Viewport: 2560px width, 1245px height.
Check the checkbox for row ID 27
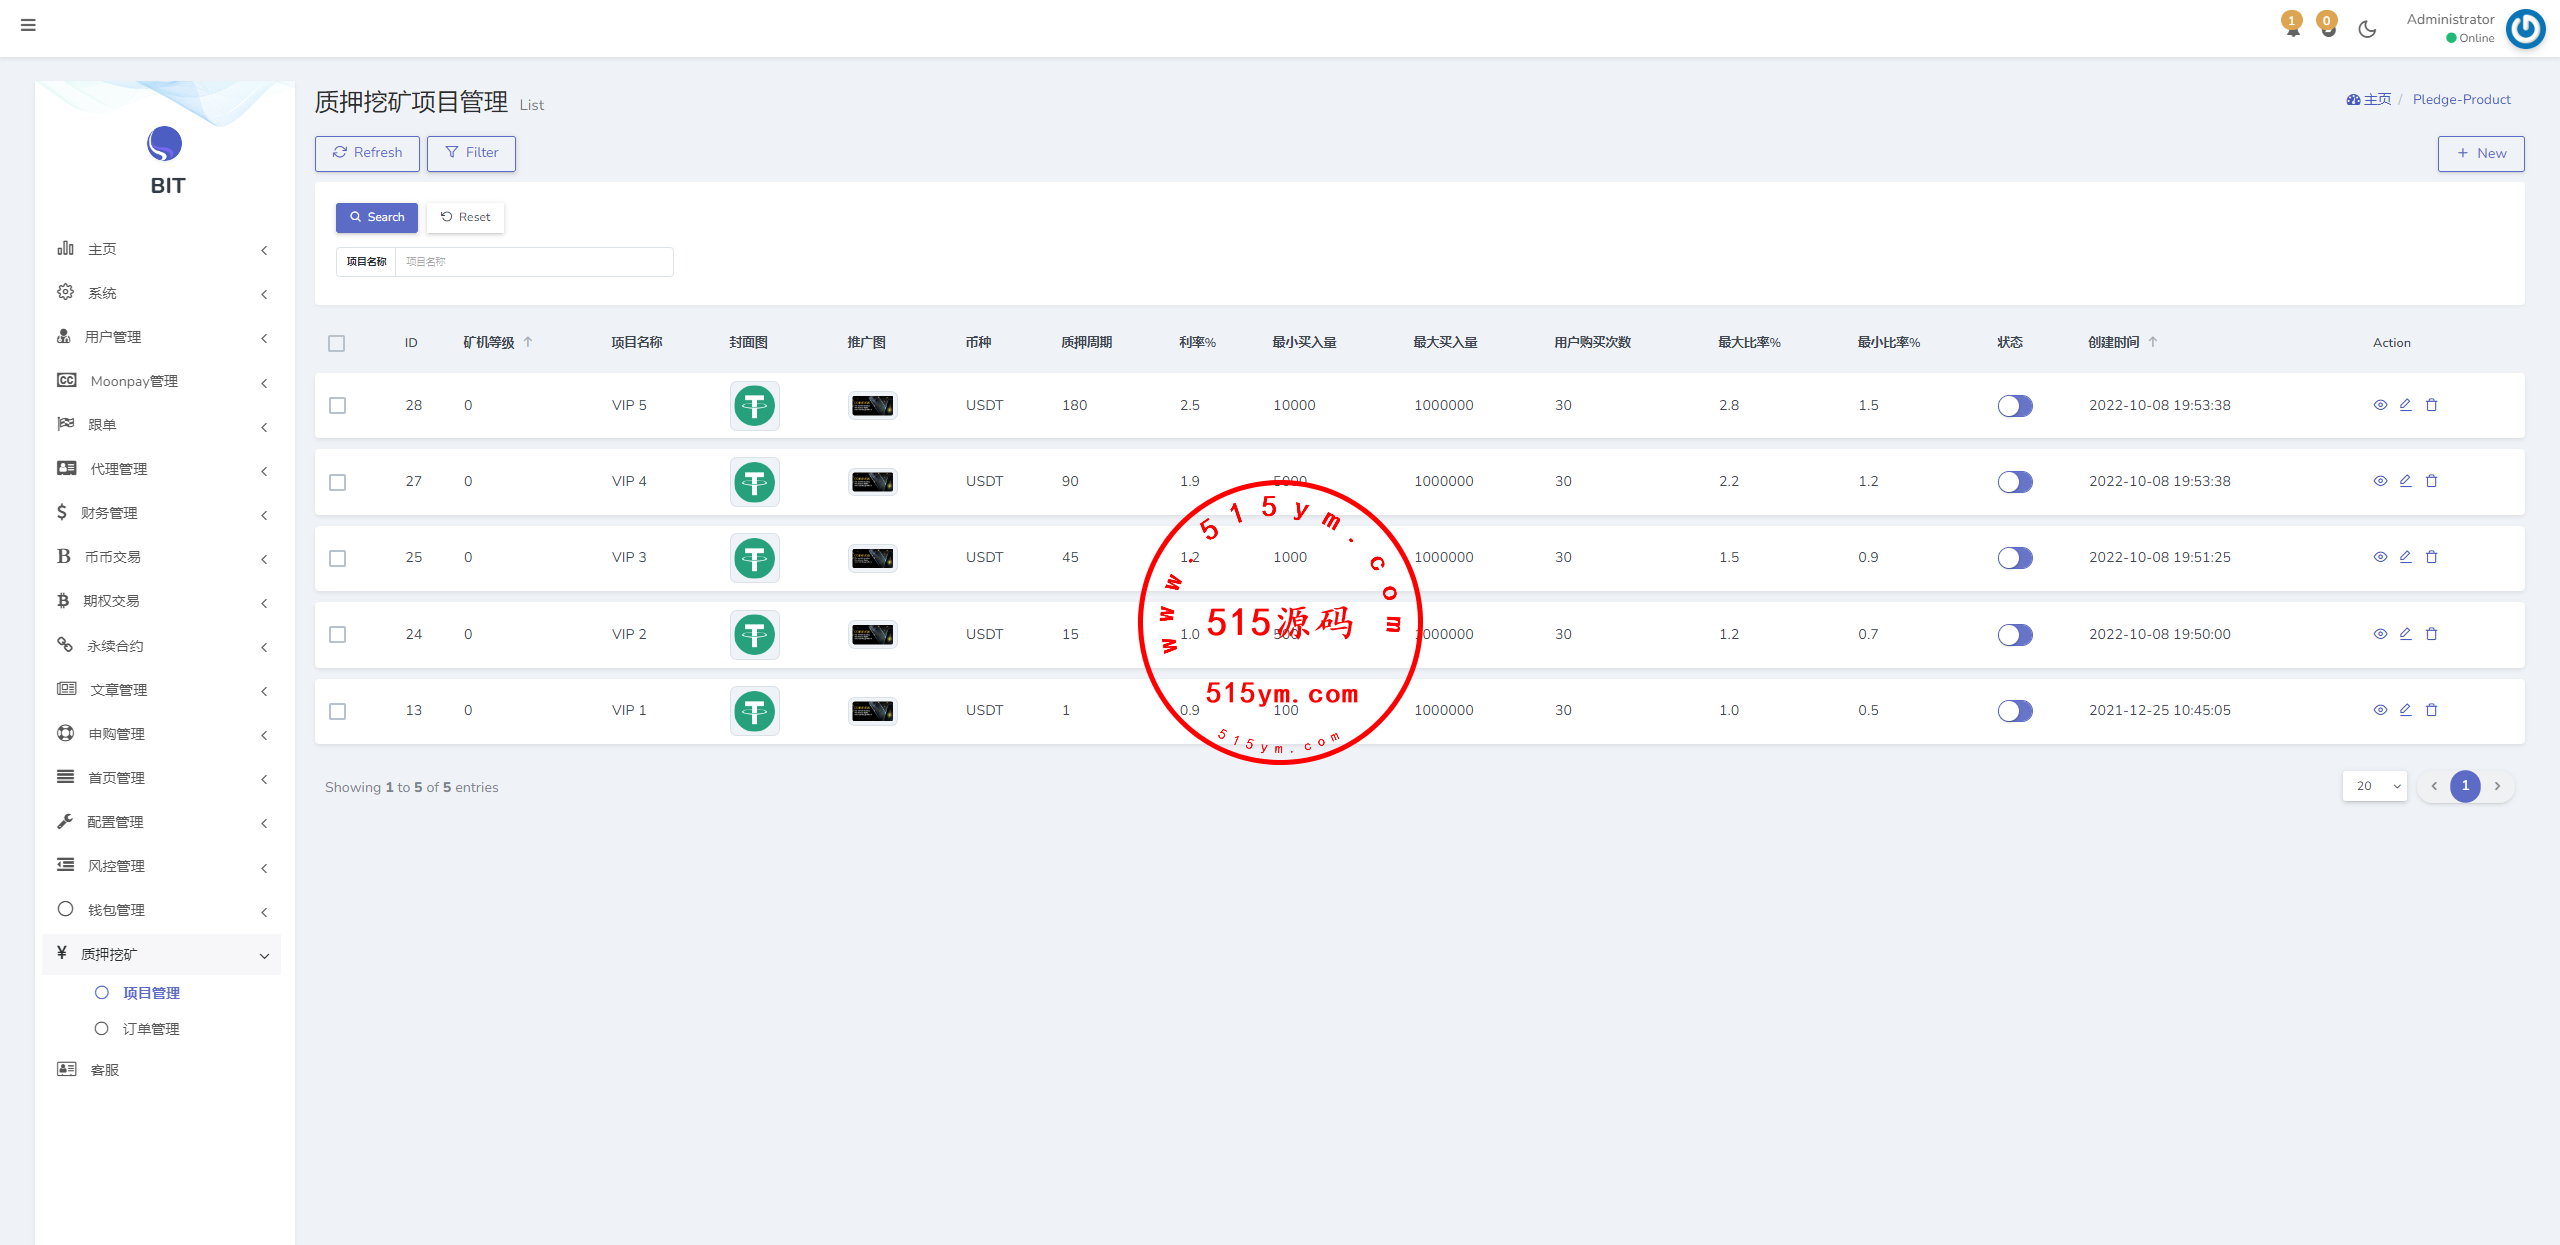(x=338, y=482)
